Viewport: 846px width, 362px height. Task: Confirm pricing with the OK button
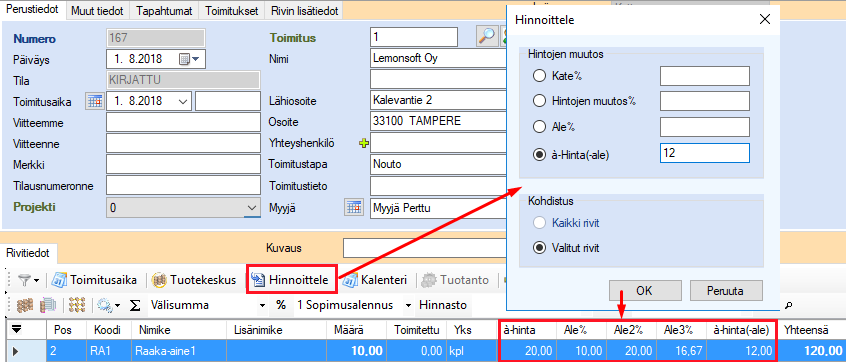click(x=644, y=290)
